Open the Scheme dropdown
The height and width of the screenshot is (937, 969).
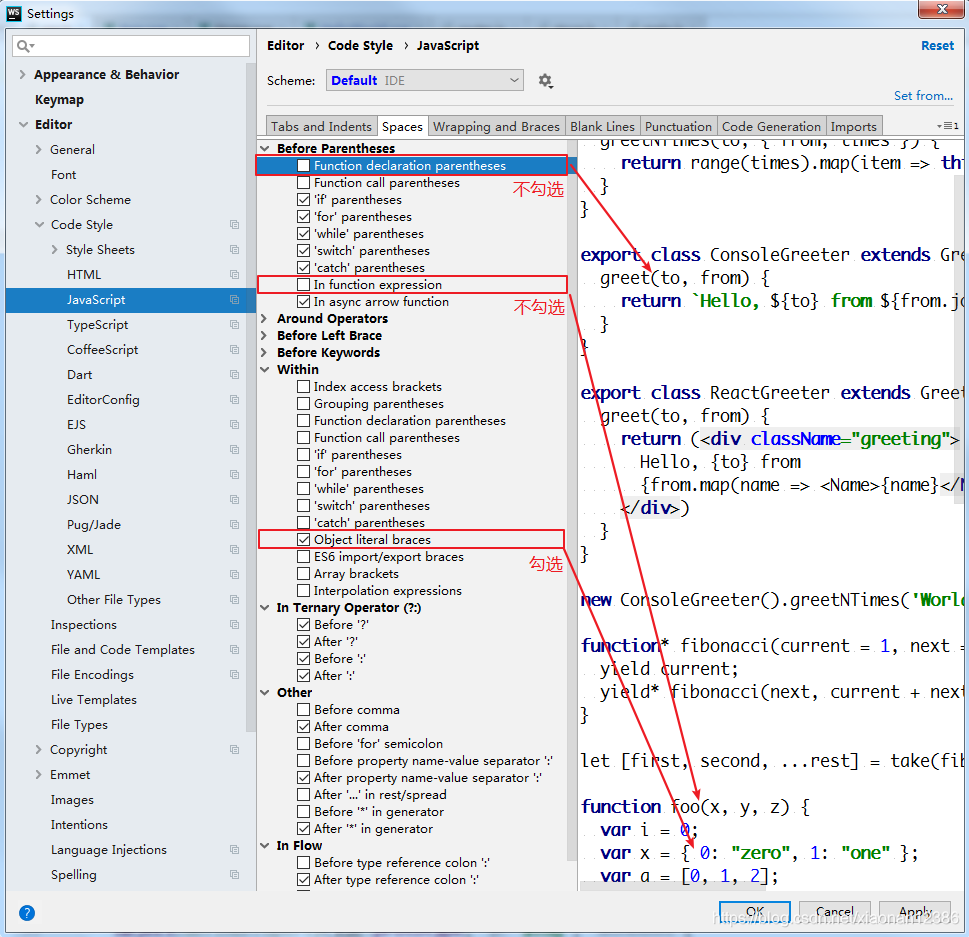click(425, 80)
